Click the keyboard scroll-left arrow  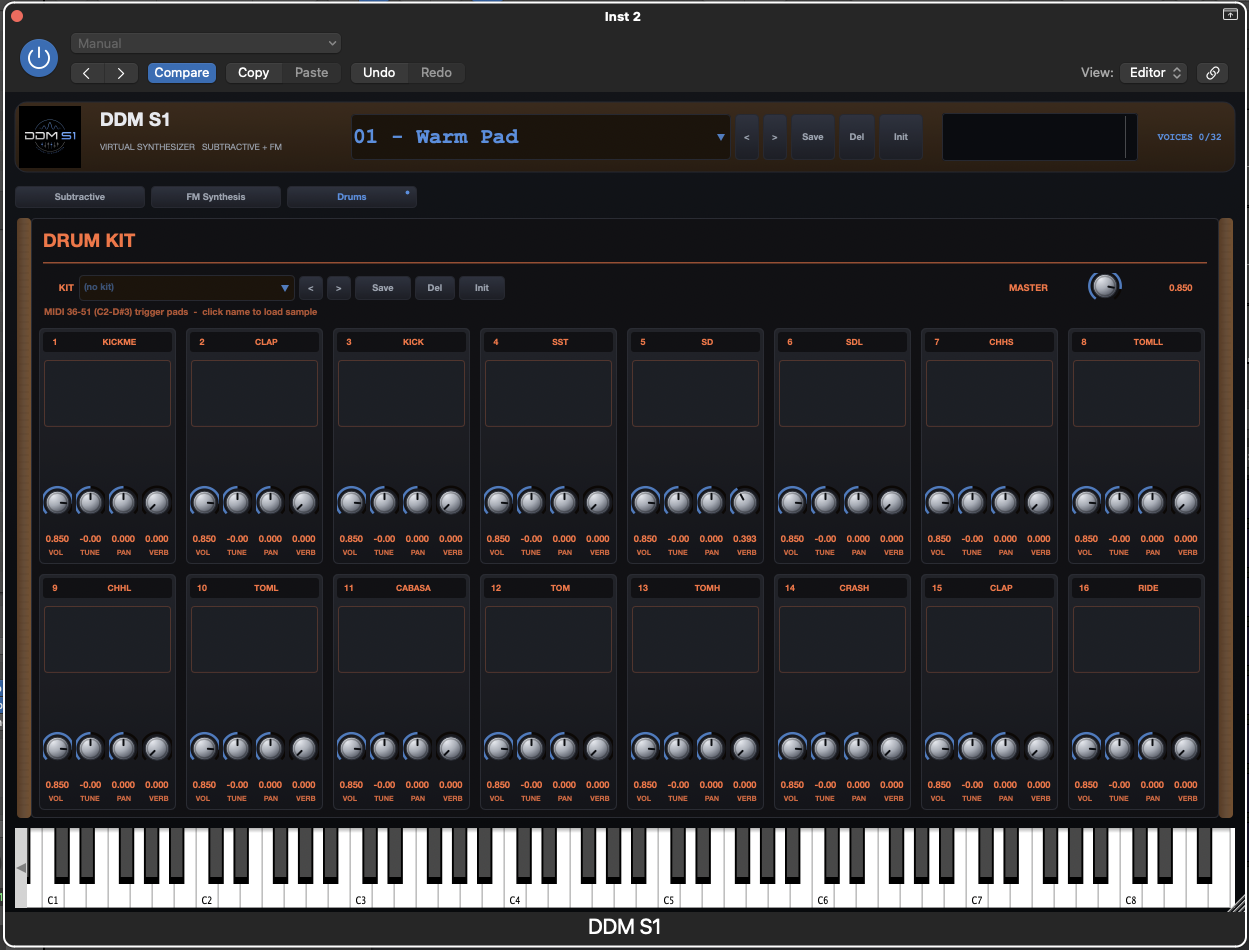21,867
